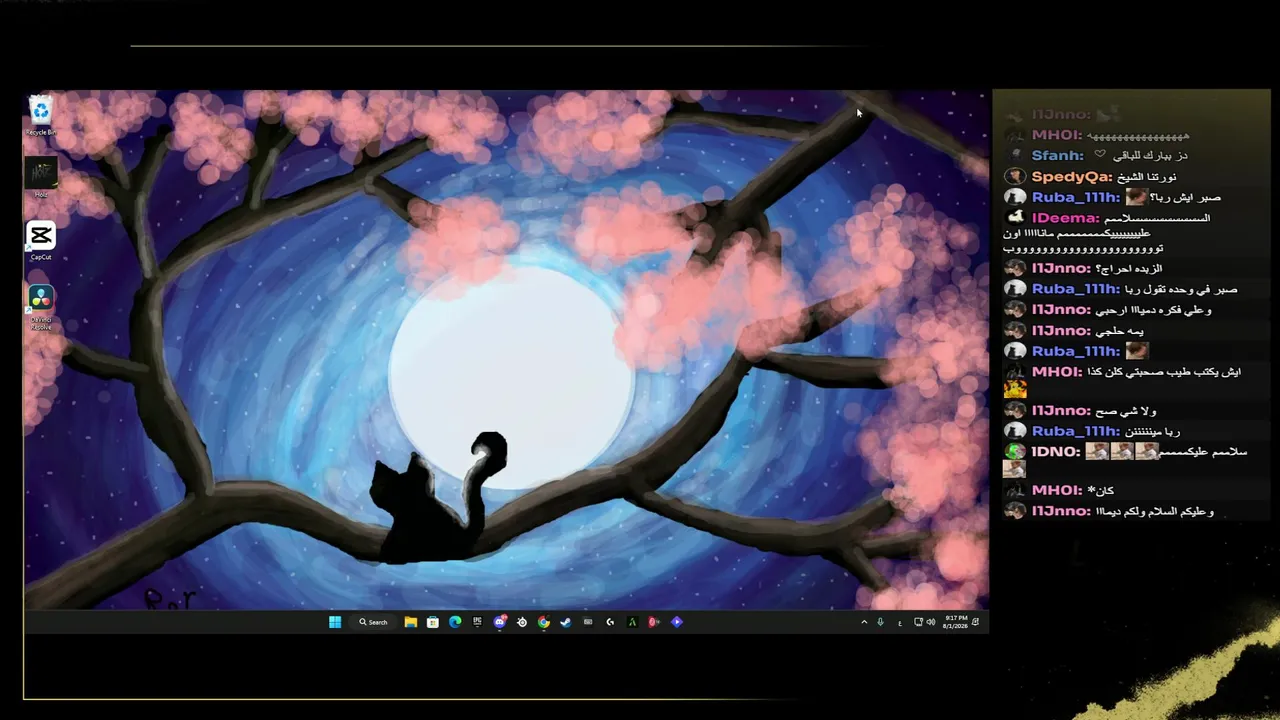This screenshot has height=720, width=1280.
Task: Open Discord from the taskbar
Action: pyautogui.click(x=500, y=622)
